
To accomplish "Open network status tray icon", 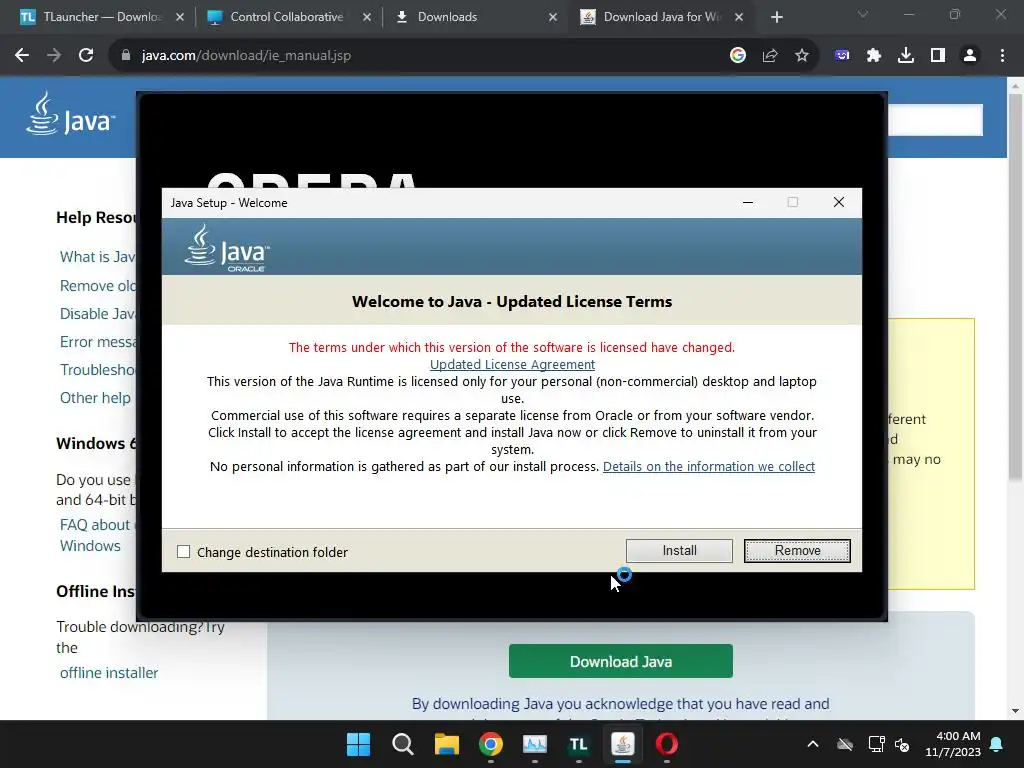I will [x=876, y=744].
